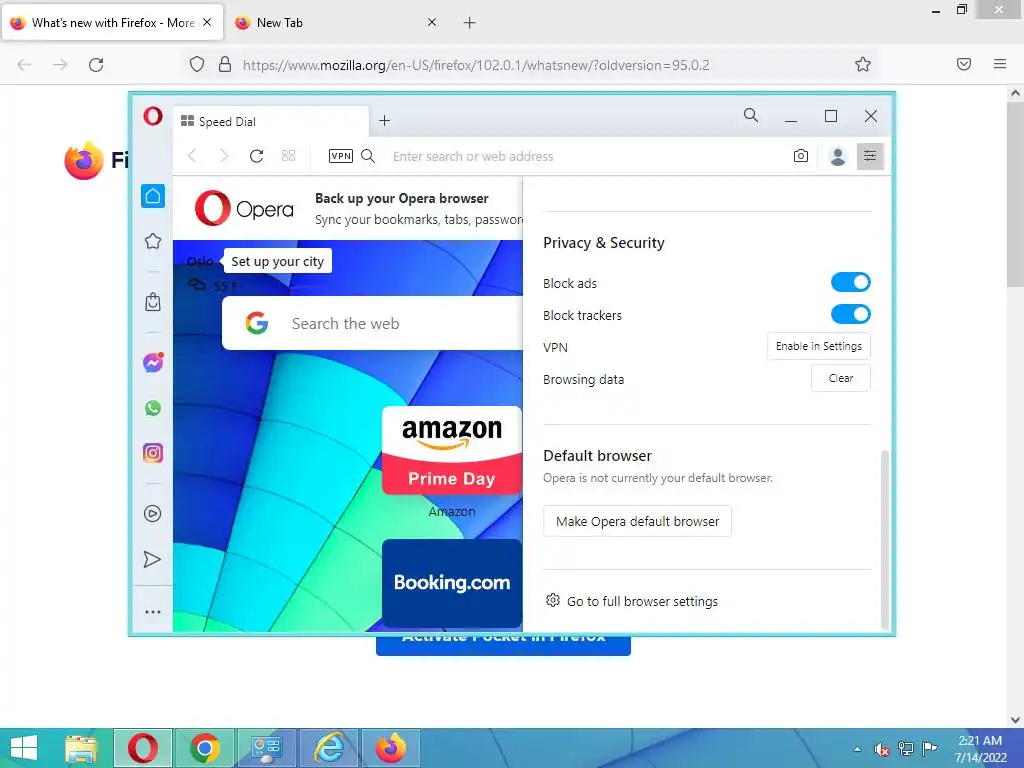The width and height of the screenshot is (1024, 768).
Task: Click Opera Easy Setup panel scrollbar
Action: click(885, 539)
